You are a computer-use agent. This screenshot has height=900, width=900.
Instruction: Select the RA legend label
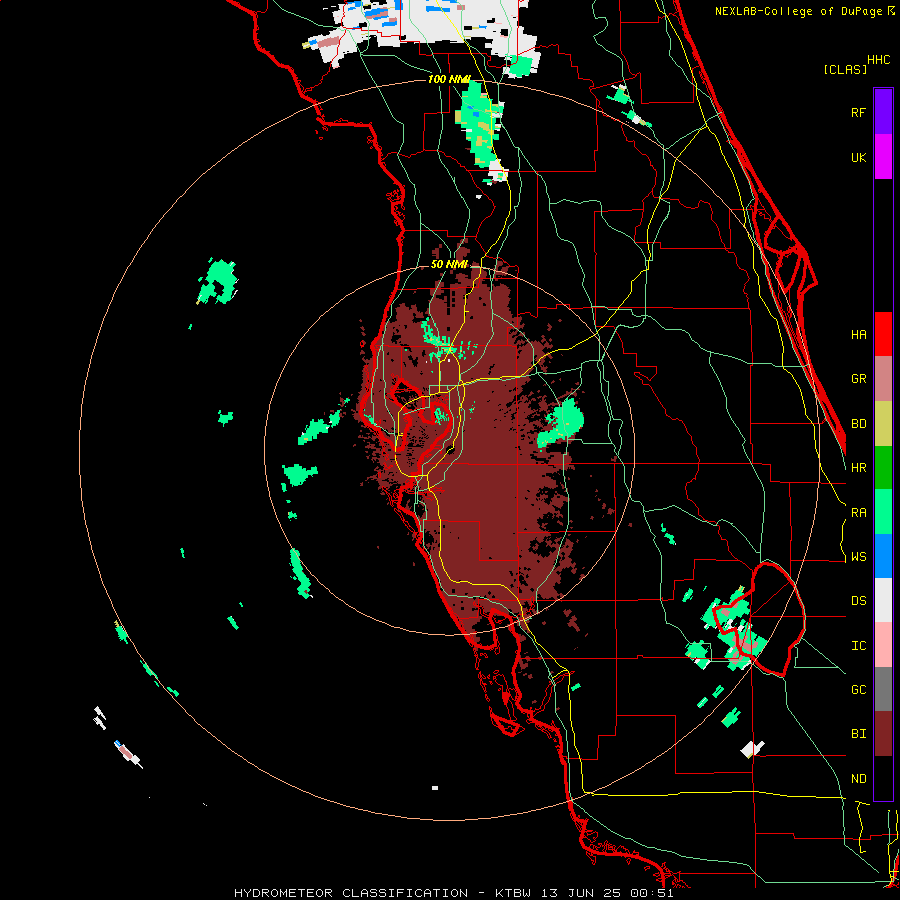coord(858,513)
